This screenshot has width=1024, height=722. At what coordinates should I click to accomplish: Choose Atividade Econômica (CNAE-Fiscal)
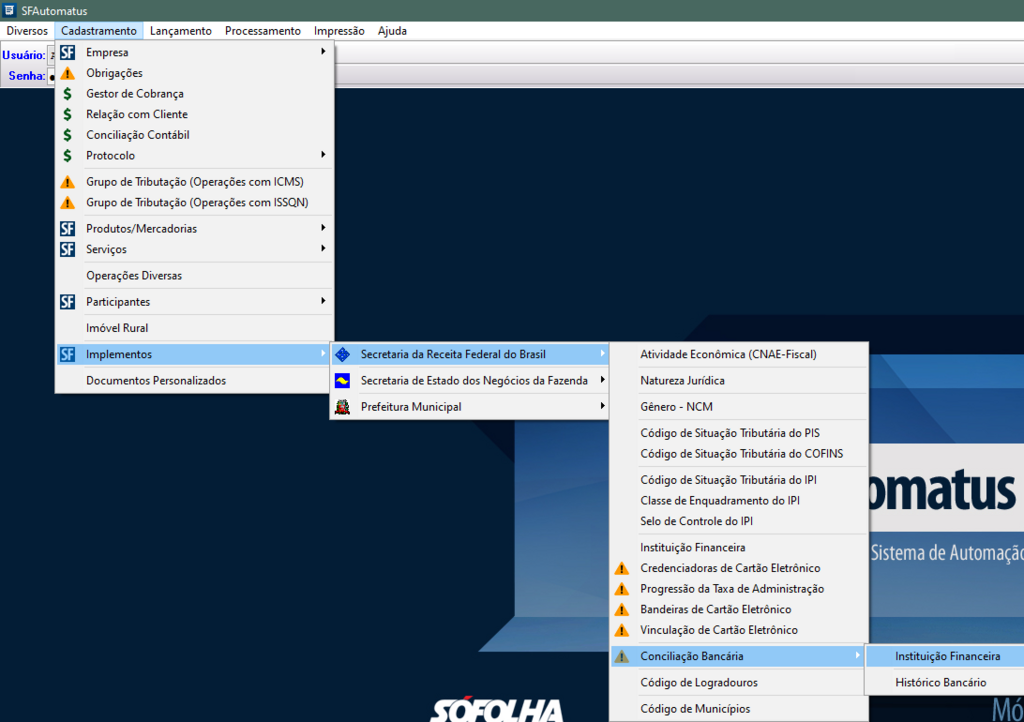[728, 354]
